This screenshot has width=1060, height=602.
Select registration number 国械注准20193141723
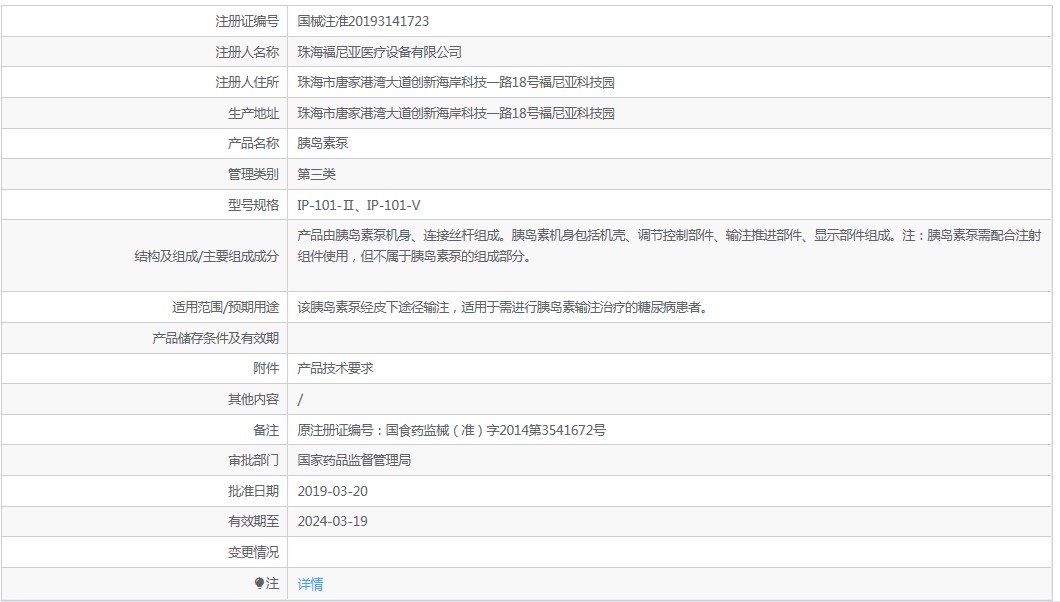click(x=363, y=22)
